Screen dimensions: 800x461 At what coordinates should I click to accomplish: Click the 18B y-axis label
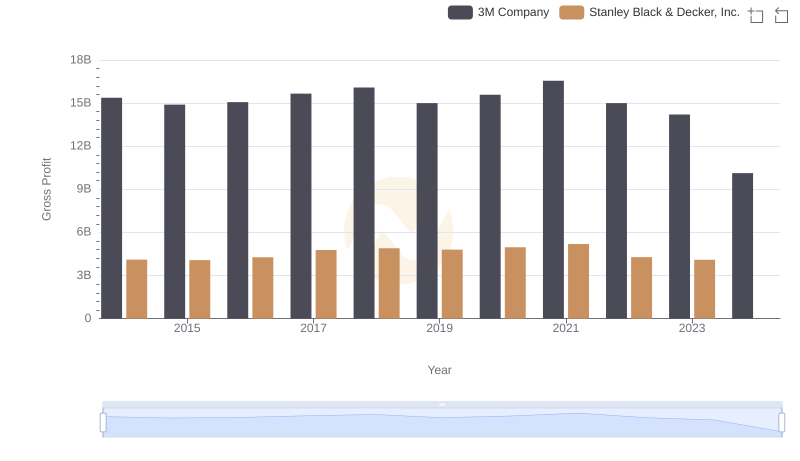pyautogui.click(x=81, y=60)
